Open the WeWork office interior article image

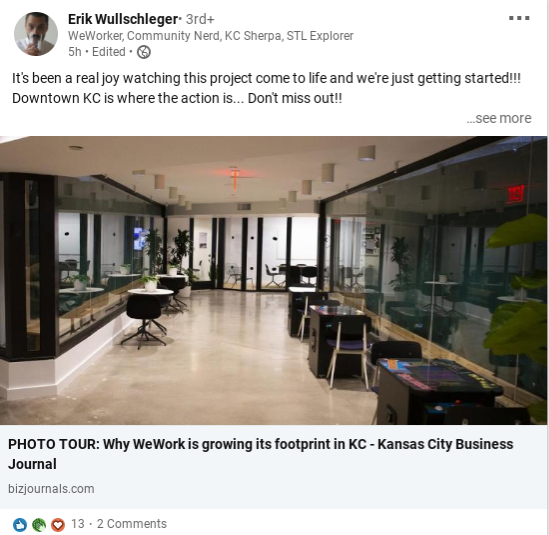coord(273,280)
